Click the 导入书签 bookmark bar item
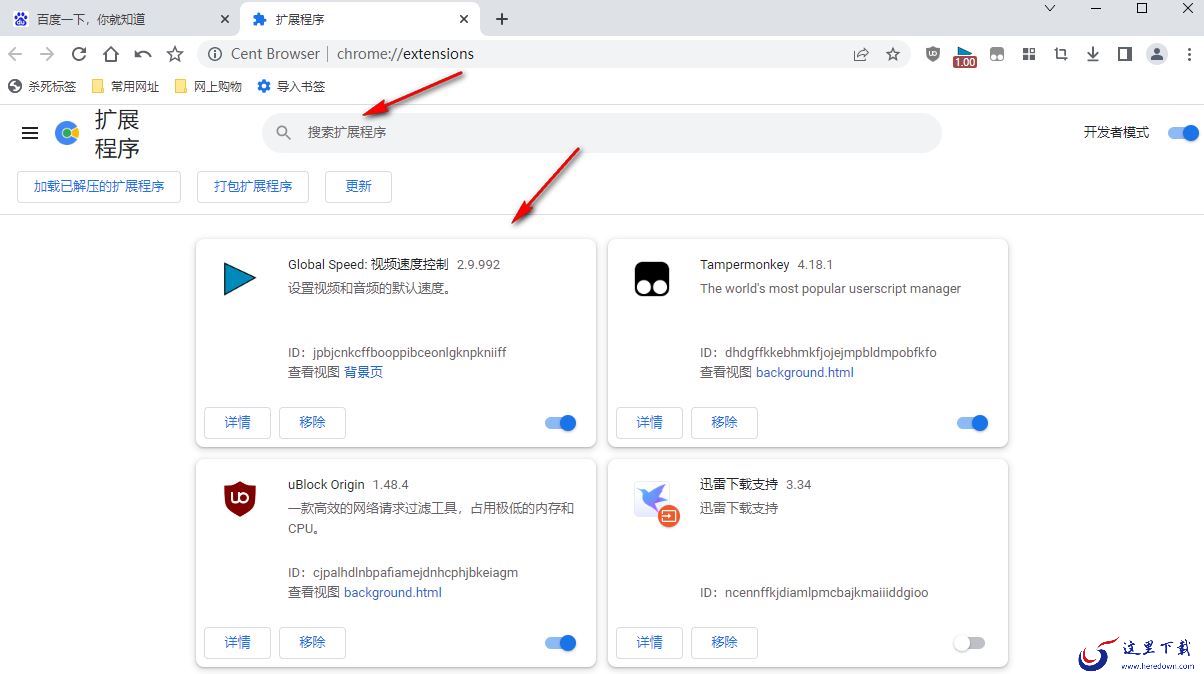The image size is (1204, 674). point(291,86)
